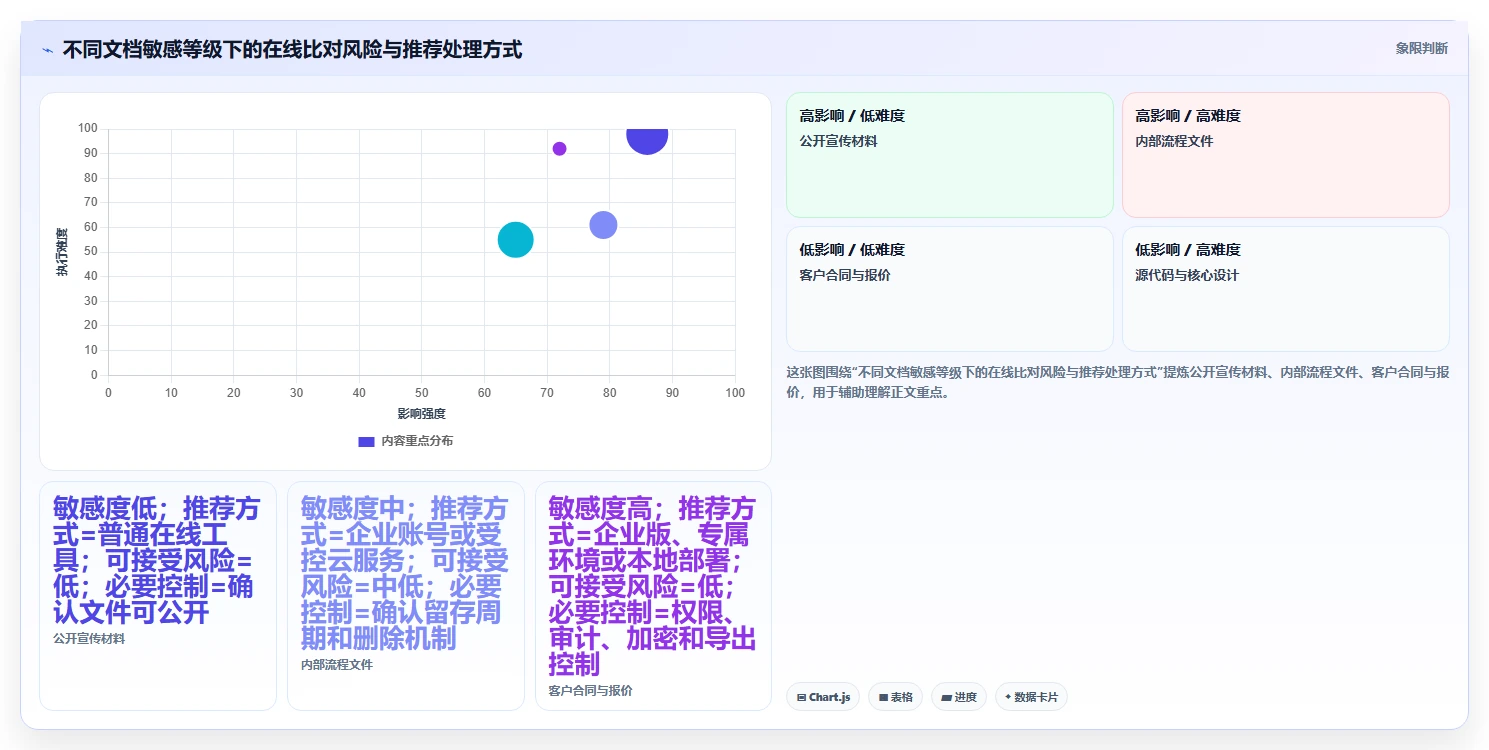Click the icon in the 进度 chip
Viewport: 1489px width, 750px height.
pos(946,698)
